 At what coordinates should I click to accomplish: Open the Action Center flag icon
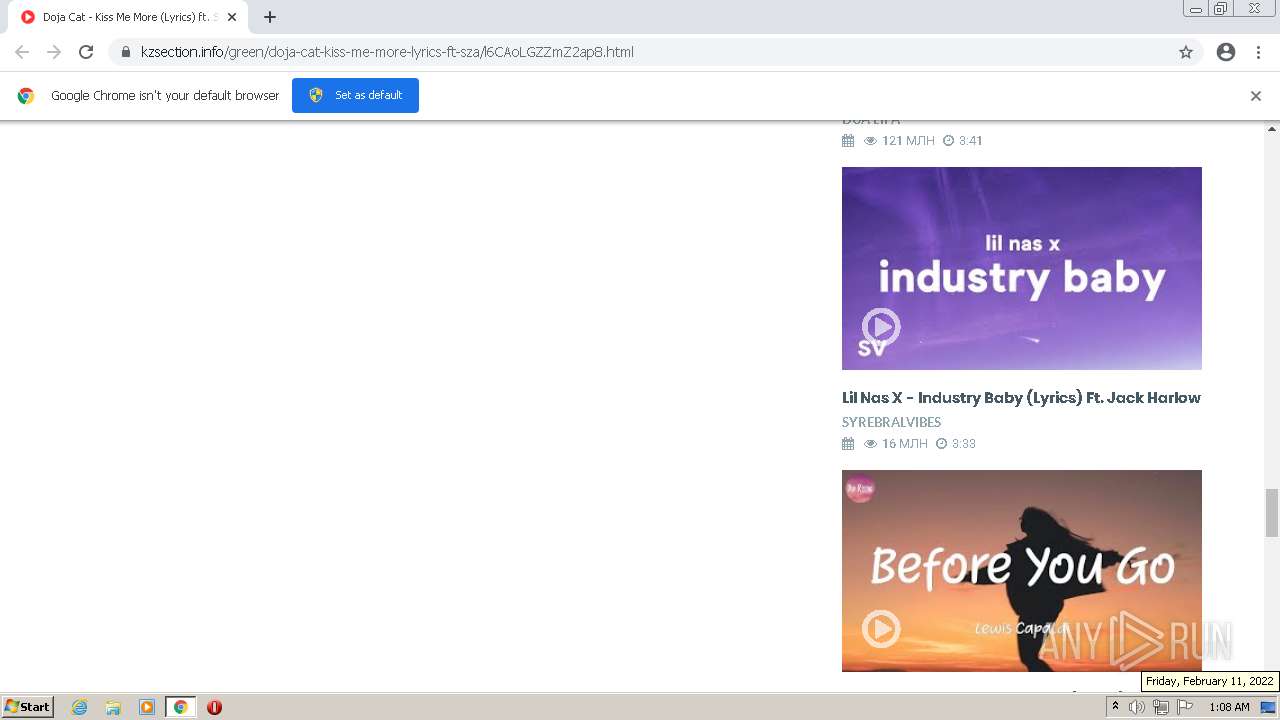(1185, 707)
